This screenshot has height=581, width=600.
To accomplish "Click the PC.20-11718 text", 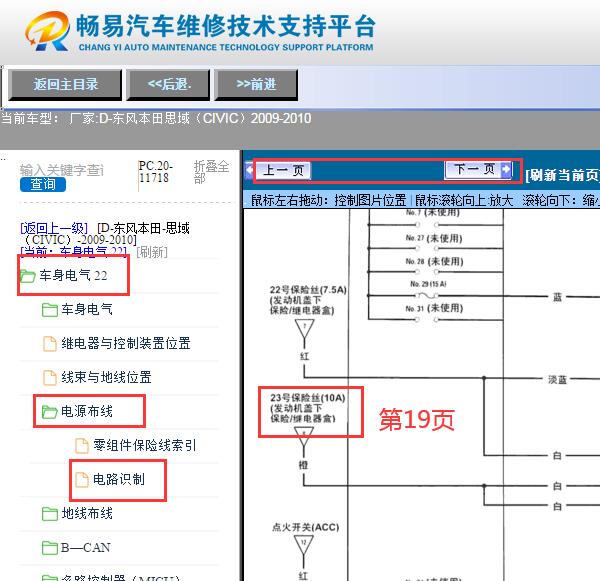I will 156,172.
